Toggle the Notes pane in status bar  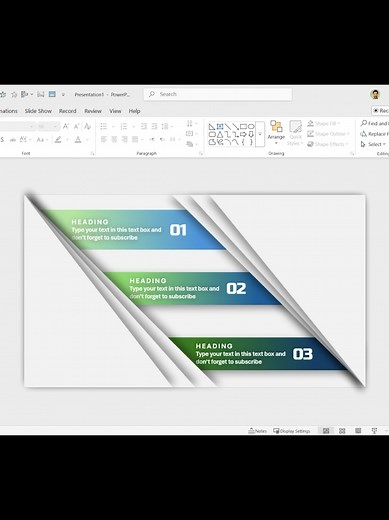click(x=258, y=431)
